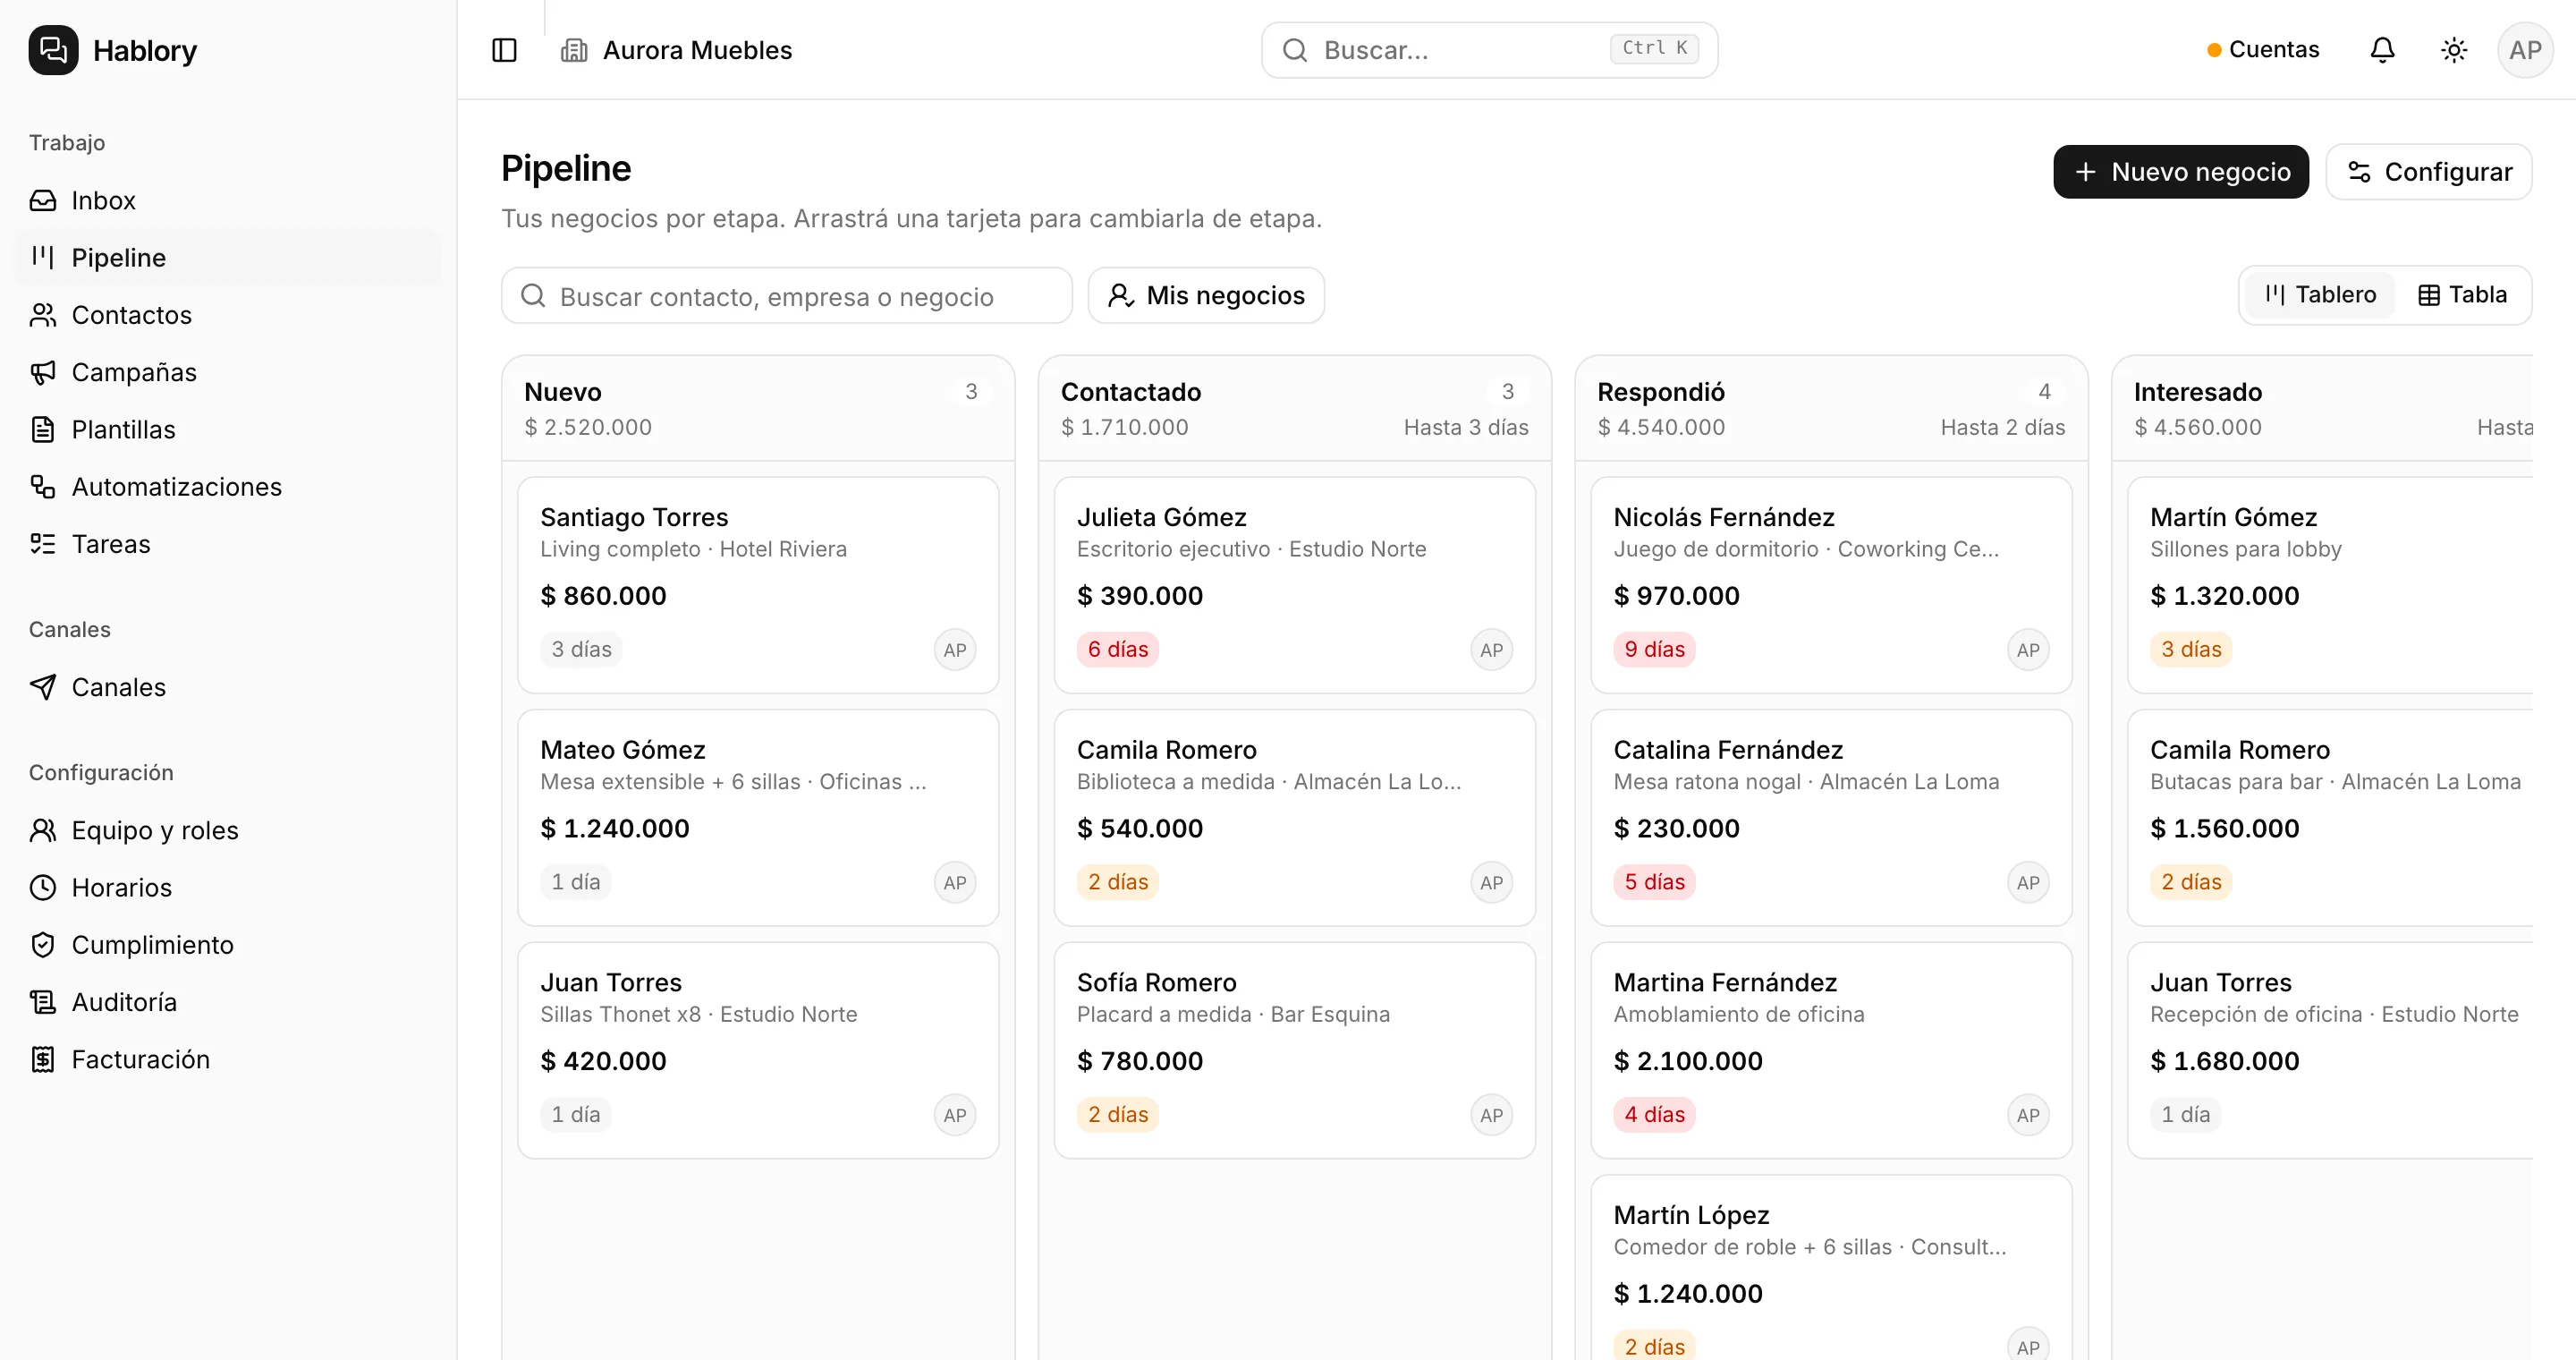Open Configurar pipeline settings

point(2428,172)
